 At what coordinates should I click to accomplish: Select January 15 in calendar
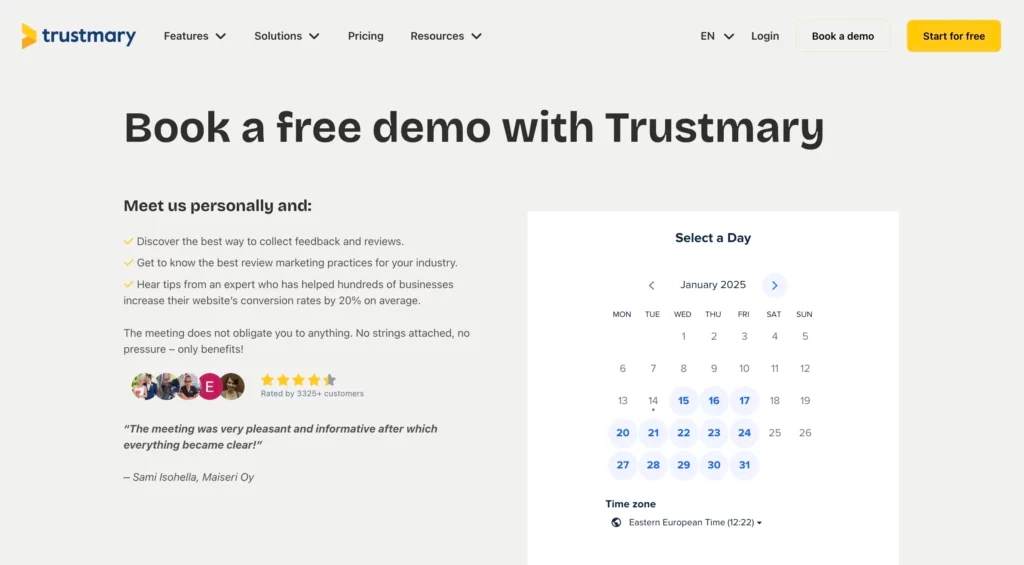point(683,400)
